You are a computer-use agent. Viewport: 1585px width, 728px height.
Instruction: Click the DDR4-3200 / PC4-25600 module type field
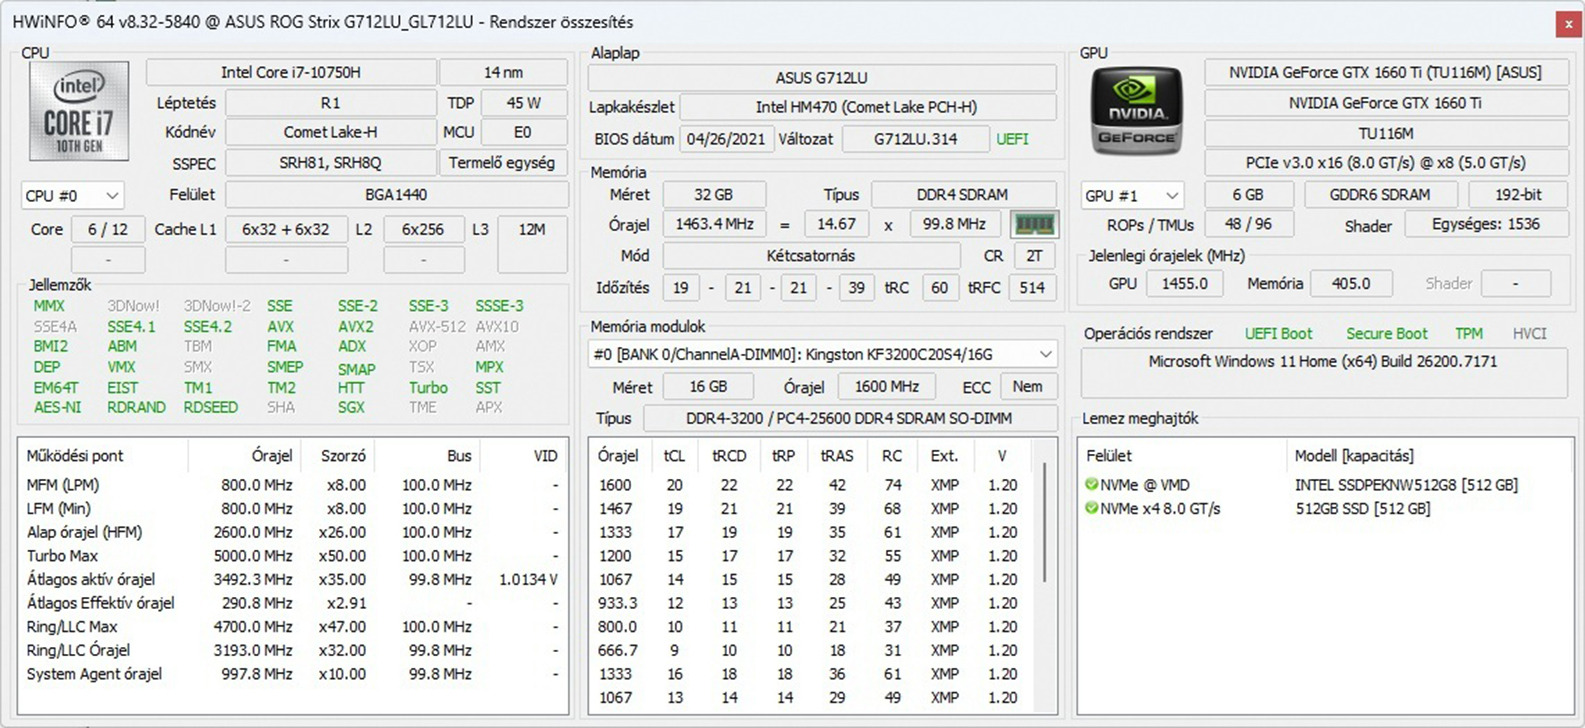[849, 419]
